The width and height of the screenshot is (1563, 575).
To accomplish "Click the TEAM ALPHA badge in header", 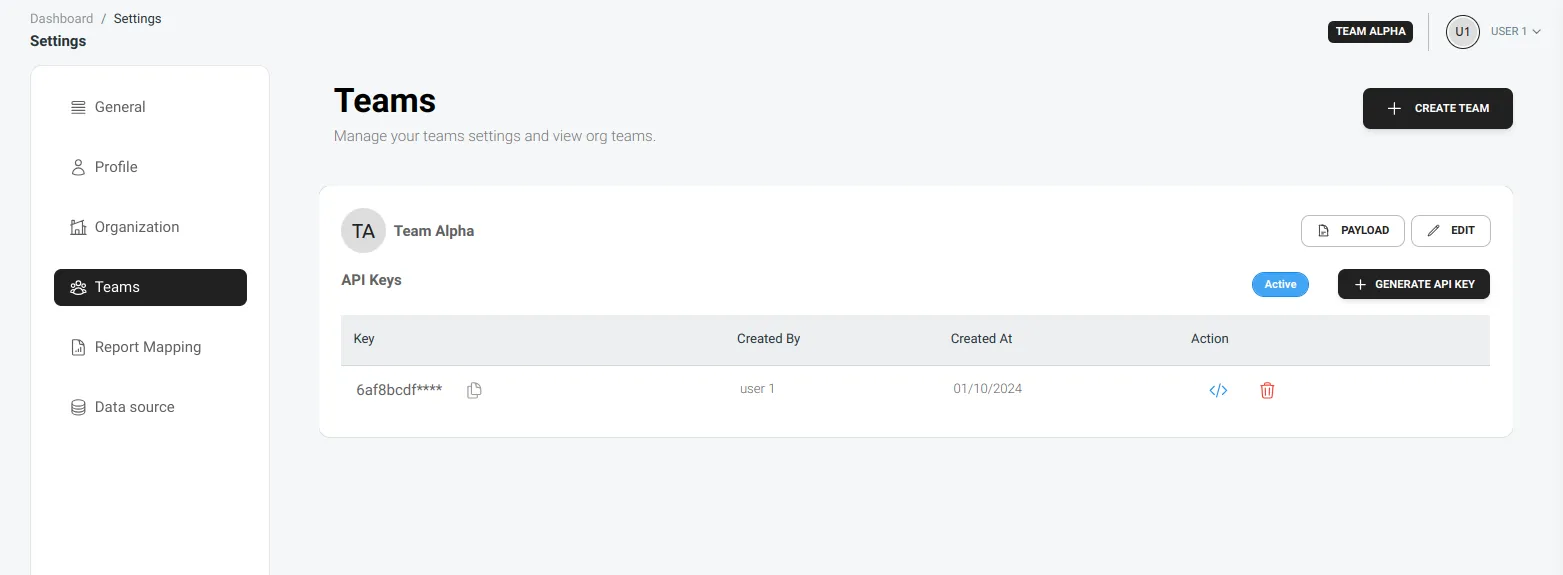I will [1370, 31].
